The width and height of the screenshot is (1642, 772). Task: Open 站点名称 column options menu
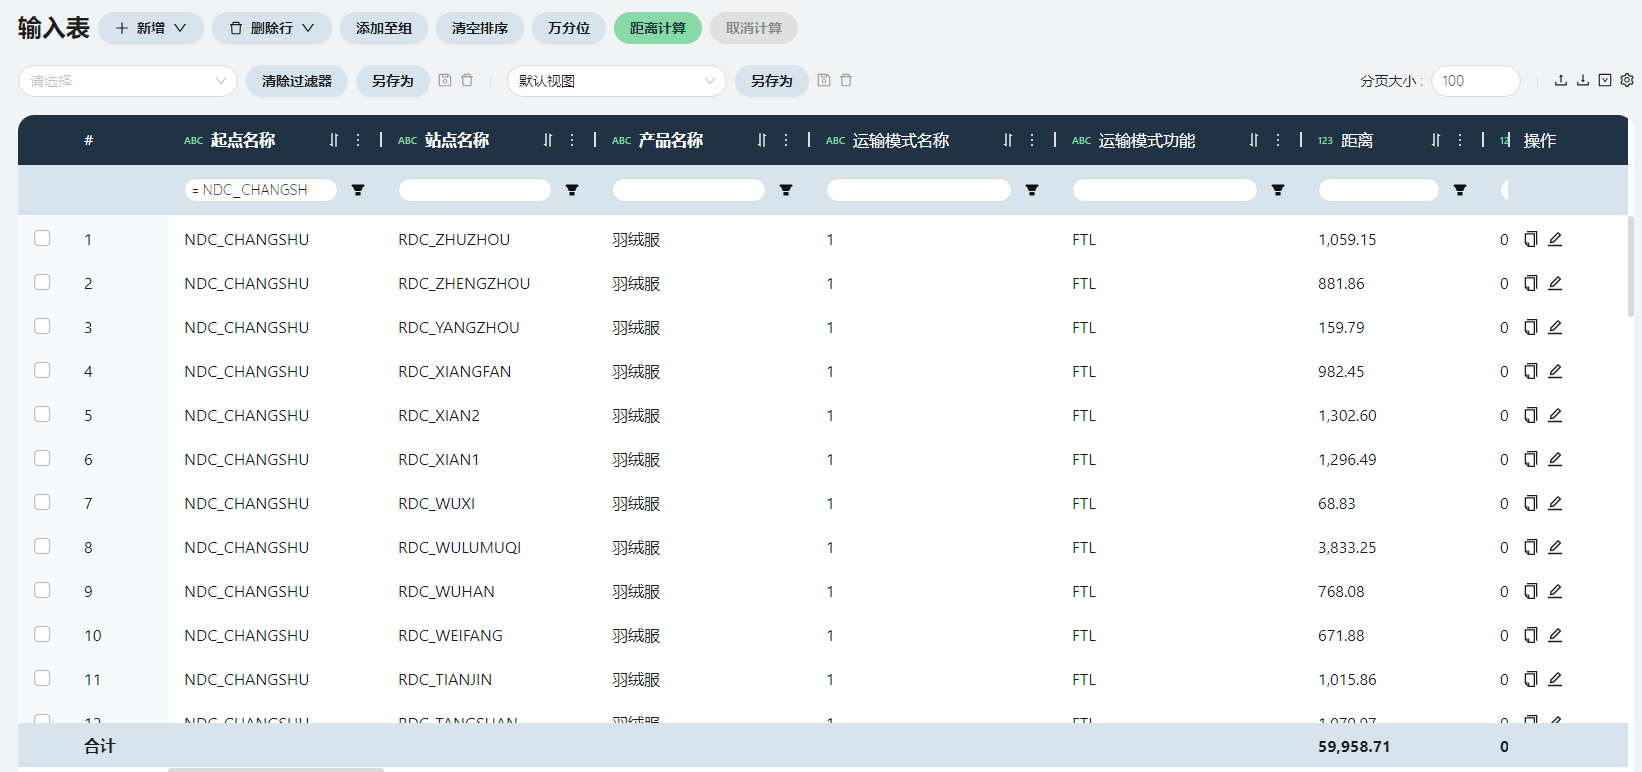(572, 140)
